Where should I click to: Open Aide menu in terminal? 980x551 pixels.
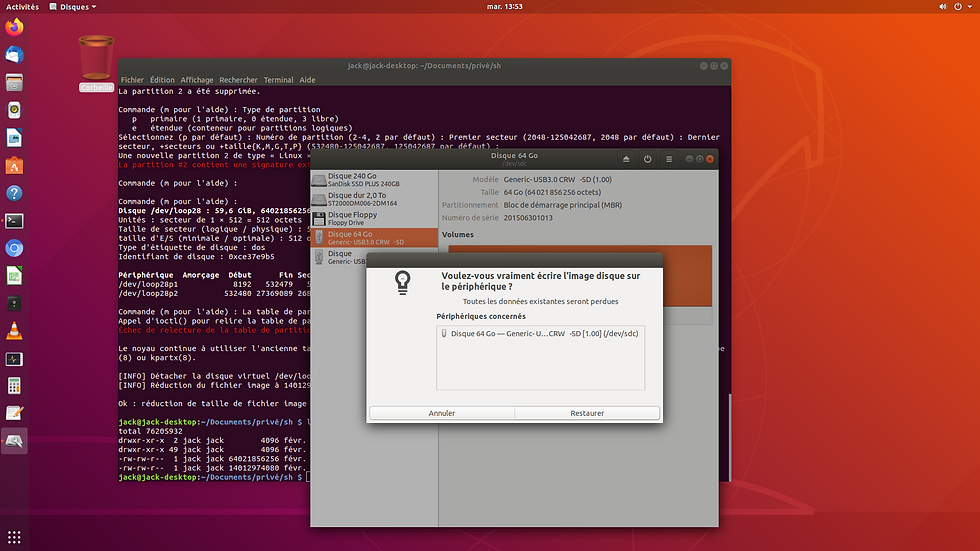(x=307, y=80)
